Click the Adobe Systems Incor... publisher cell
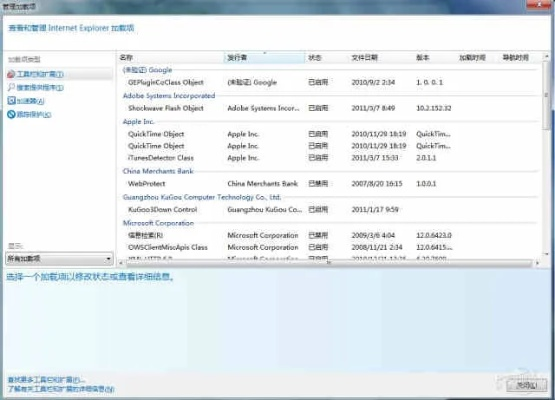Image resolution: width=555 pixels, height=400 pixels. (263, 108)
